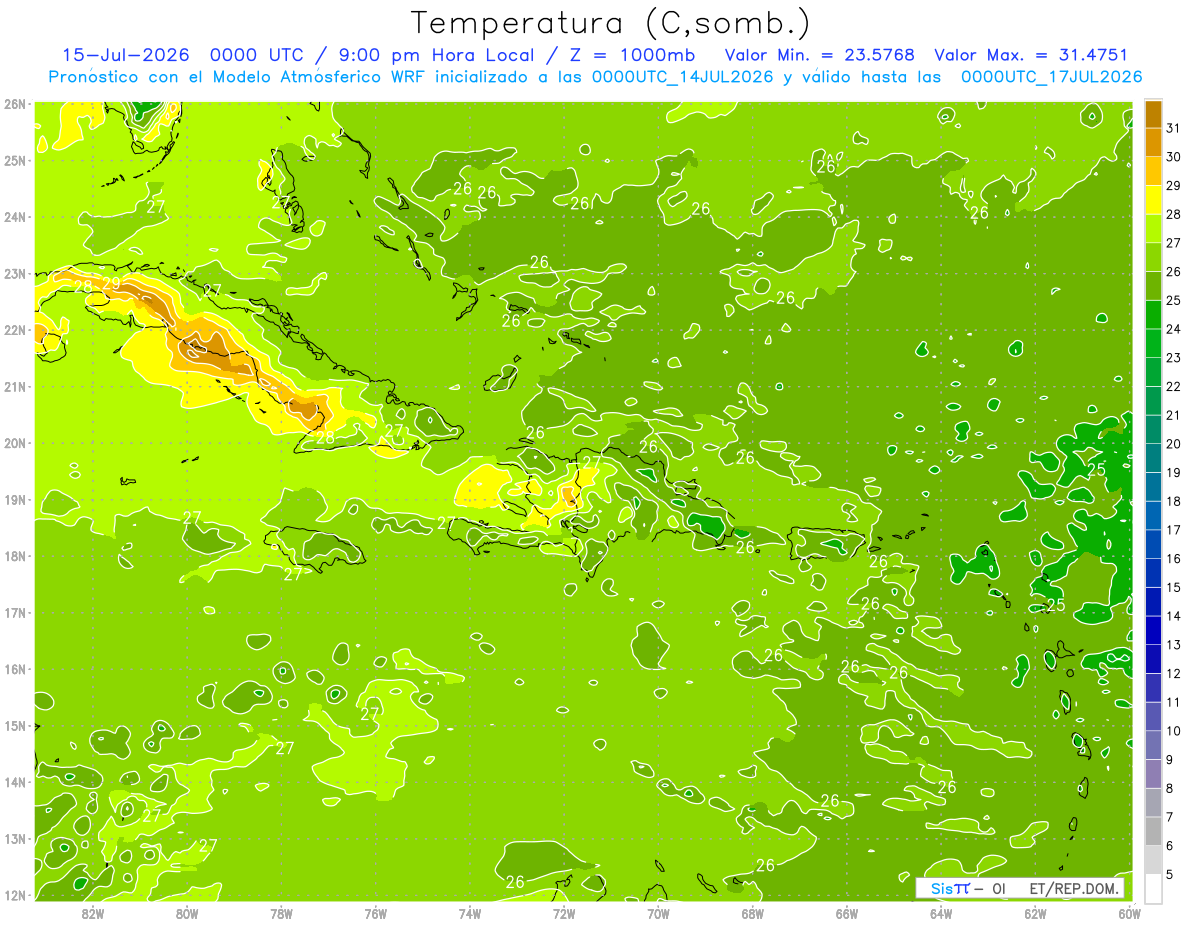Viewport: 1200px width, 927px height.
Task: Click the valid-until time "0000UTC_17JUL2026"
Action: click(x=1051, y=76)
